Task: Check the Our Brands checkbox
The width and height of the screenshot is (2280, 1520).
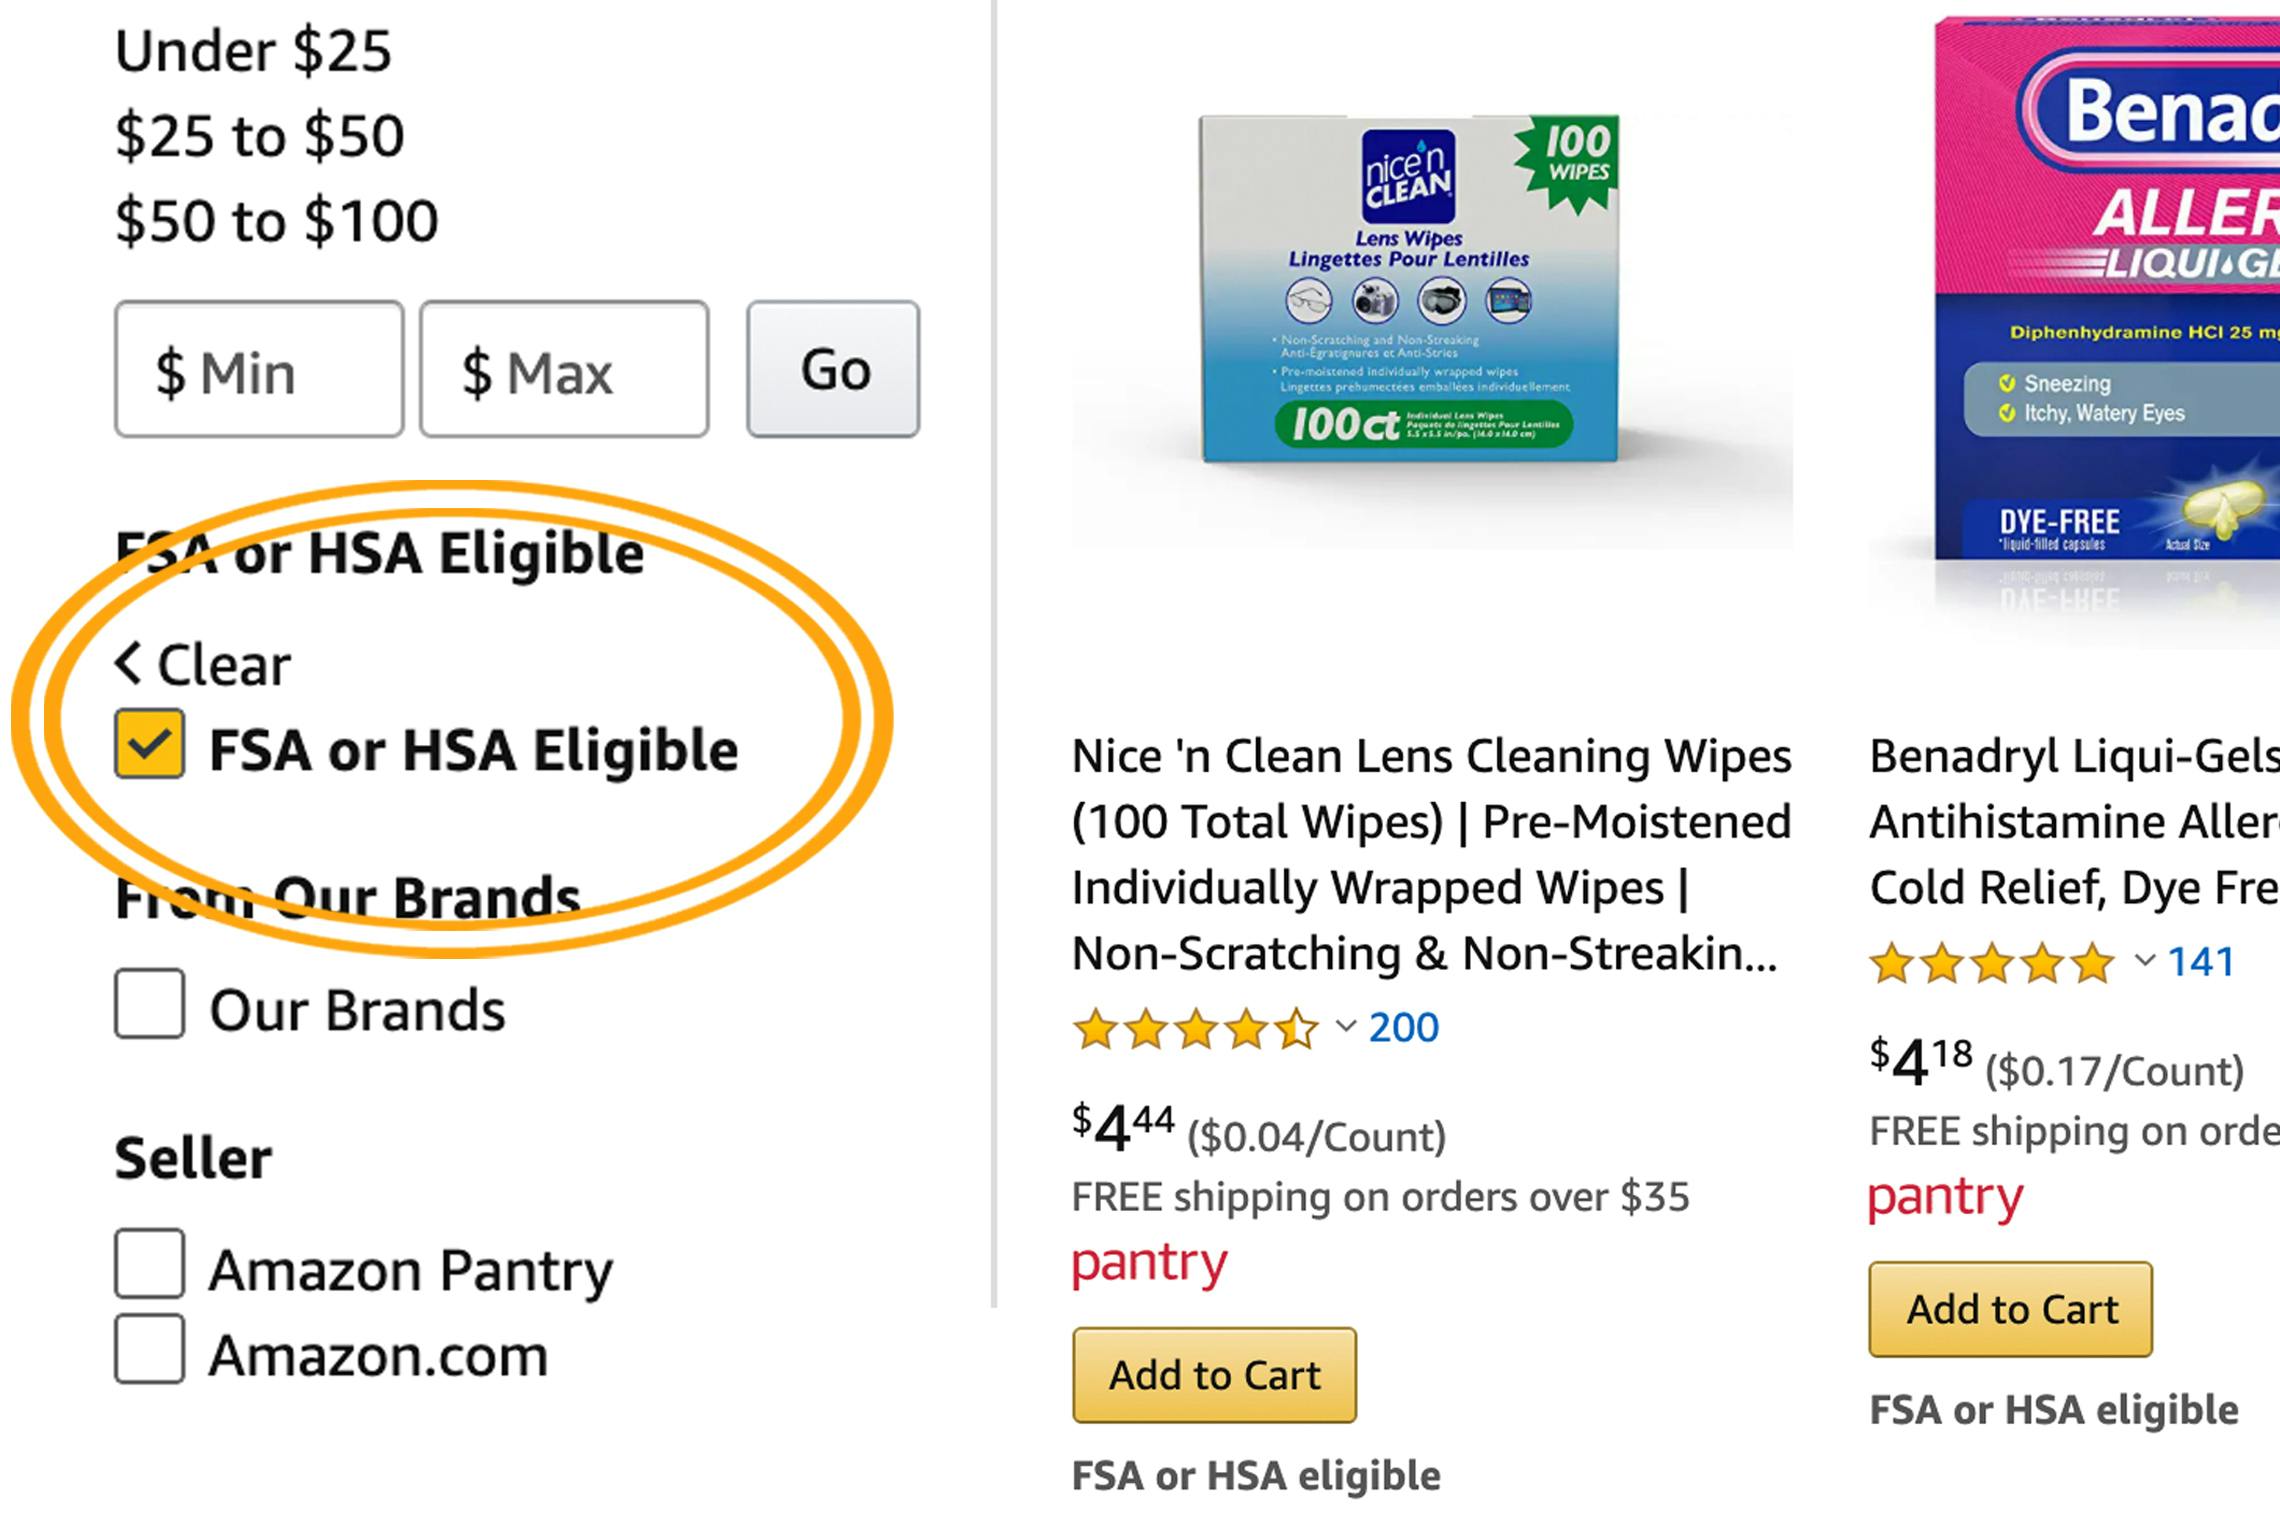Action: coord(149,1003)
